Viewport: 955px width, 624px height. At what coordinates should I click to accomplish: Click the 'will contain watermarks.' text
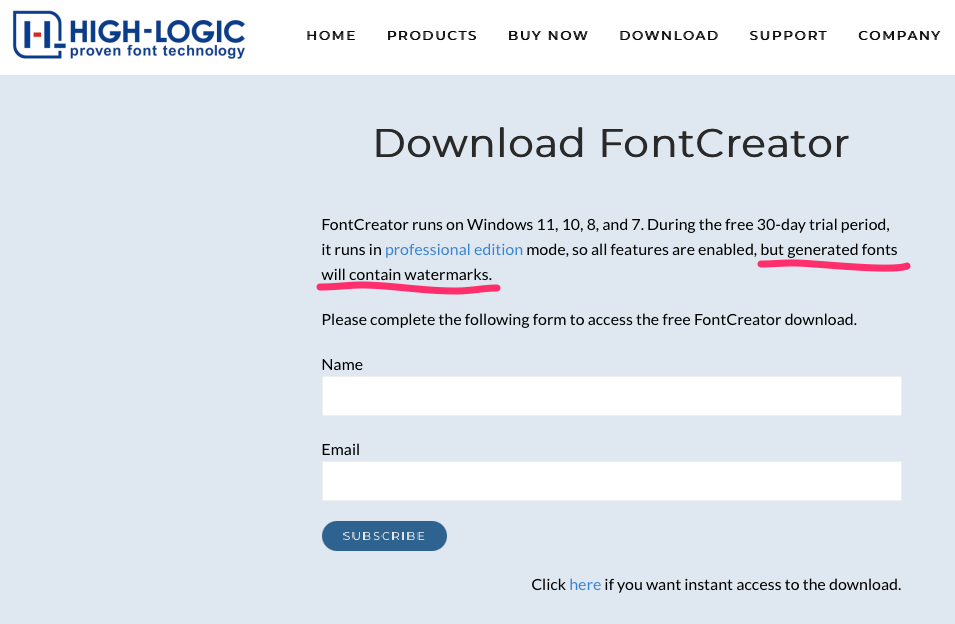click(x=406, y=275)
